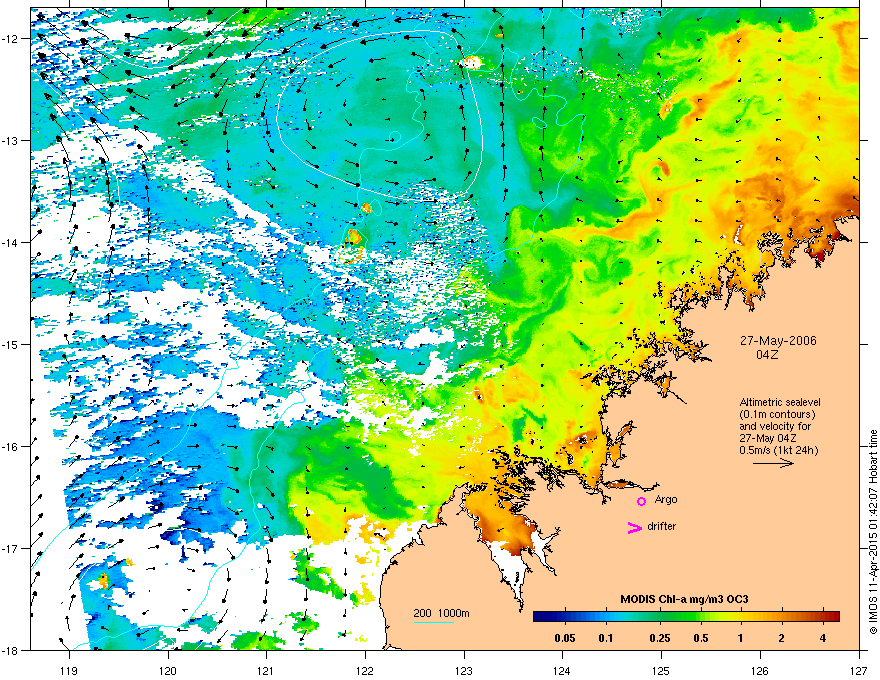Click the vertical IMOS timestamp credit text
The width and height of the screenshot is (880, 680).
[x=873, y=532]
